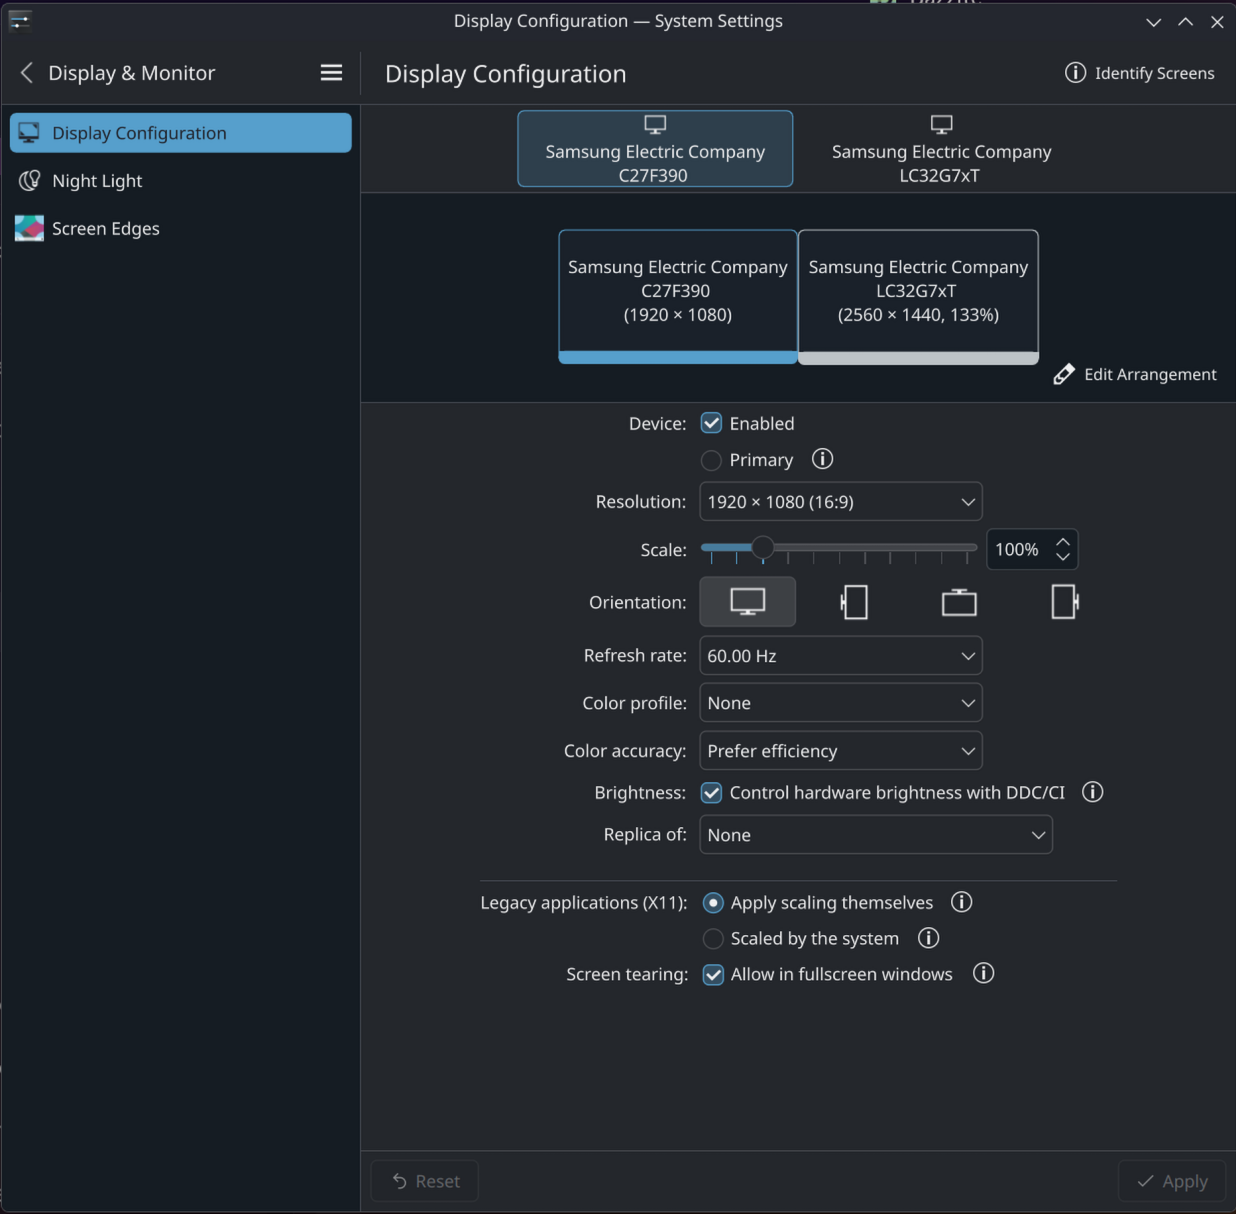Switch to the Samsung C27F390 display tab
Image resolution: width=1236 pixels, height=1214 pixels.
655,149
